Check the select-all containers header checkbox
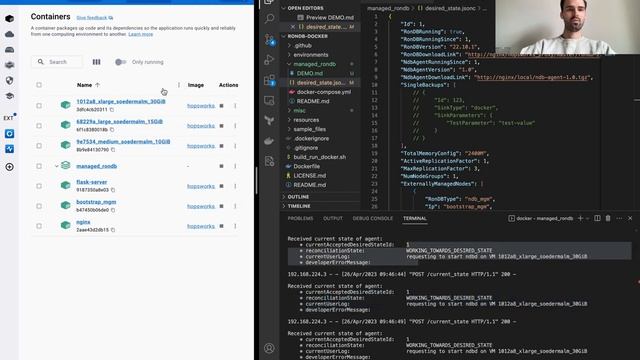Screen dimensions: 640x360 pyautogui.click(x=39, y=85)
